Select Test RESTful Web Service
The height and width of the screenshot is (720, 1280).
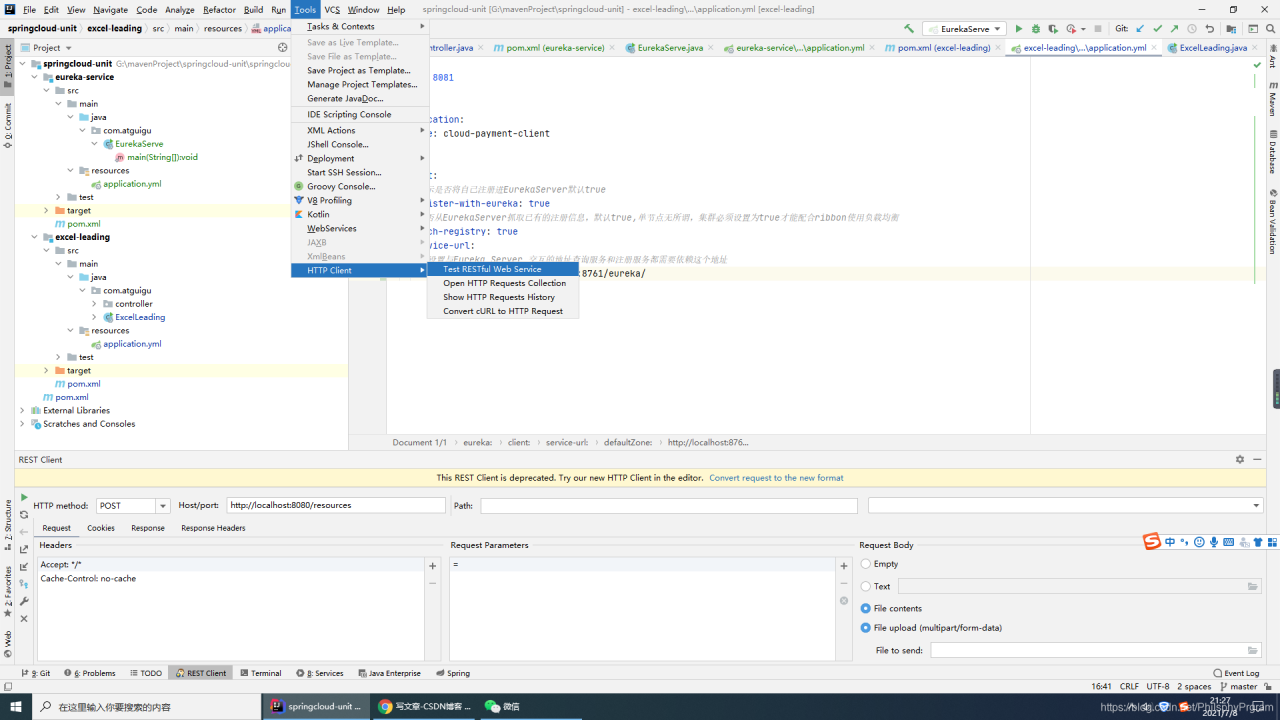(x=492, y=269)
